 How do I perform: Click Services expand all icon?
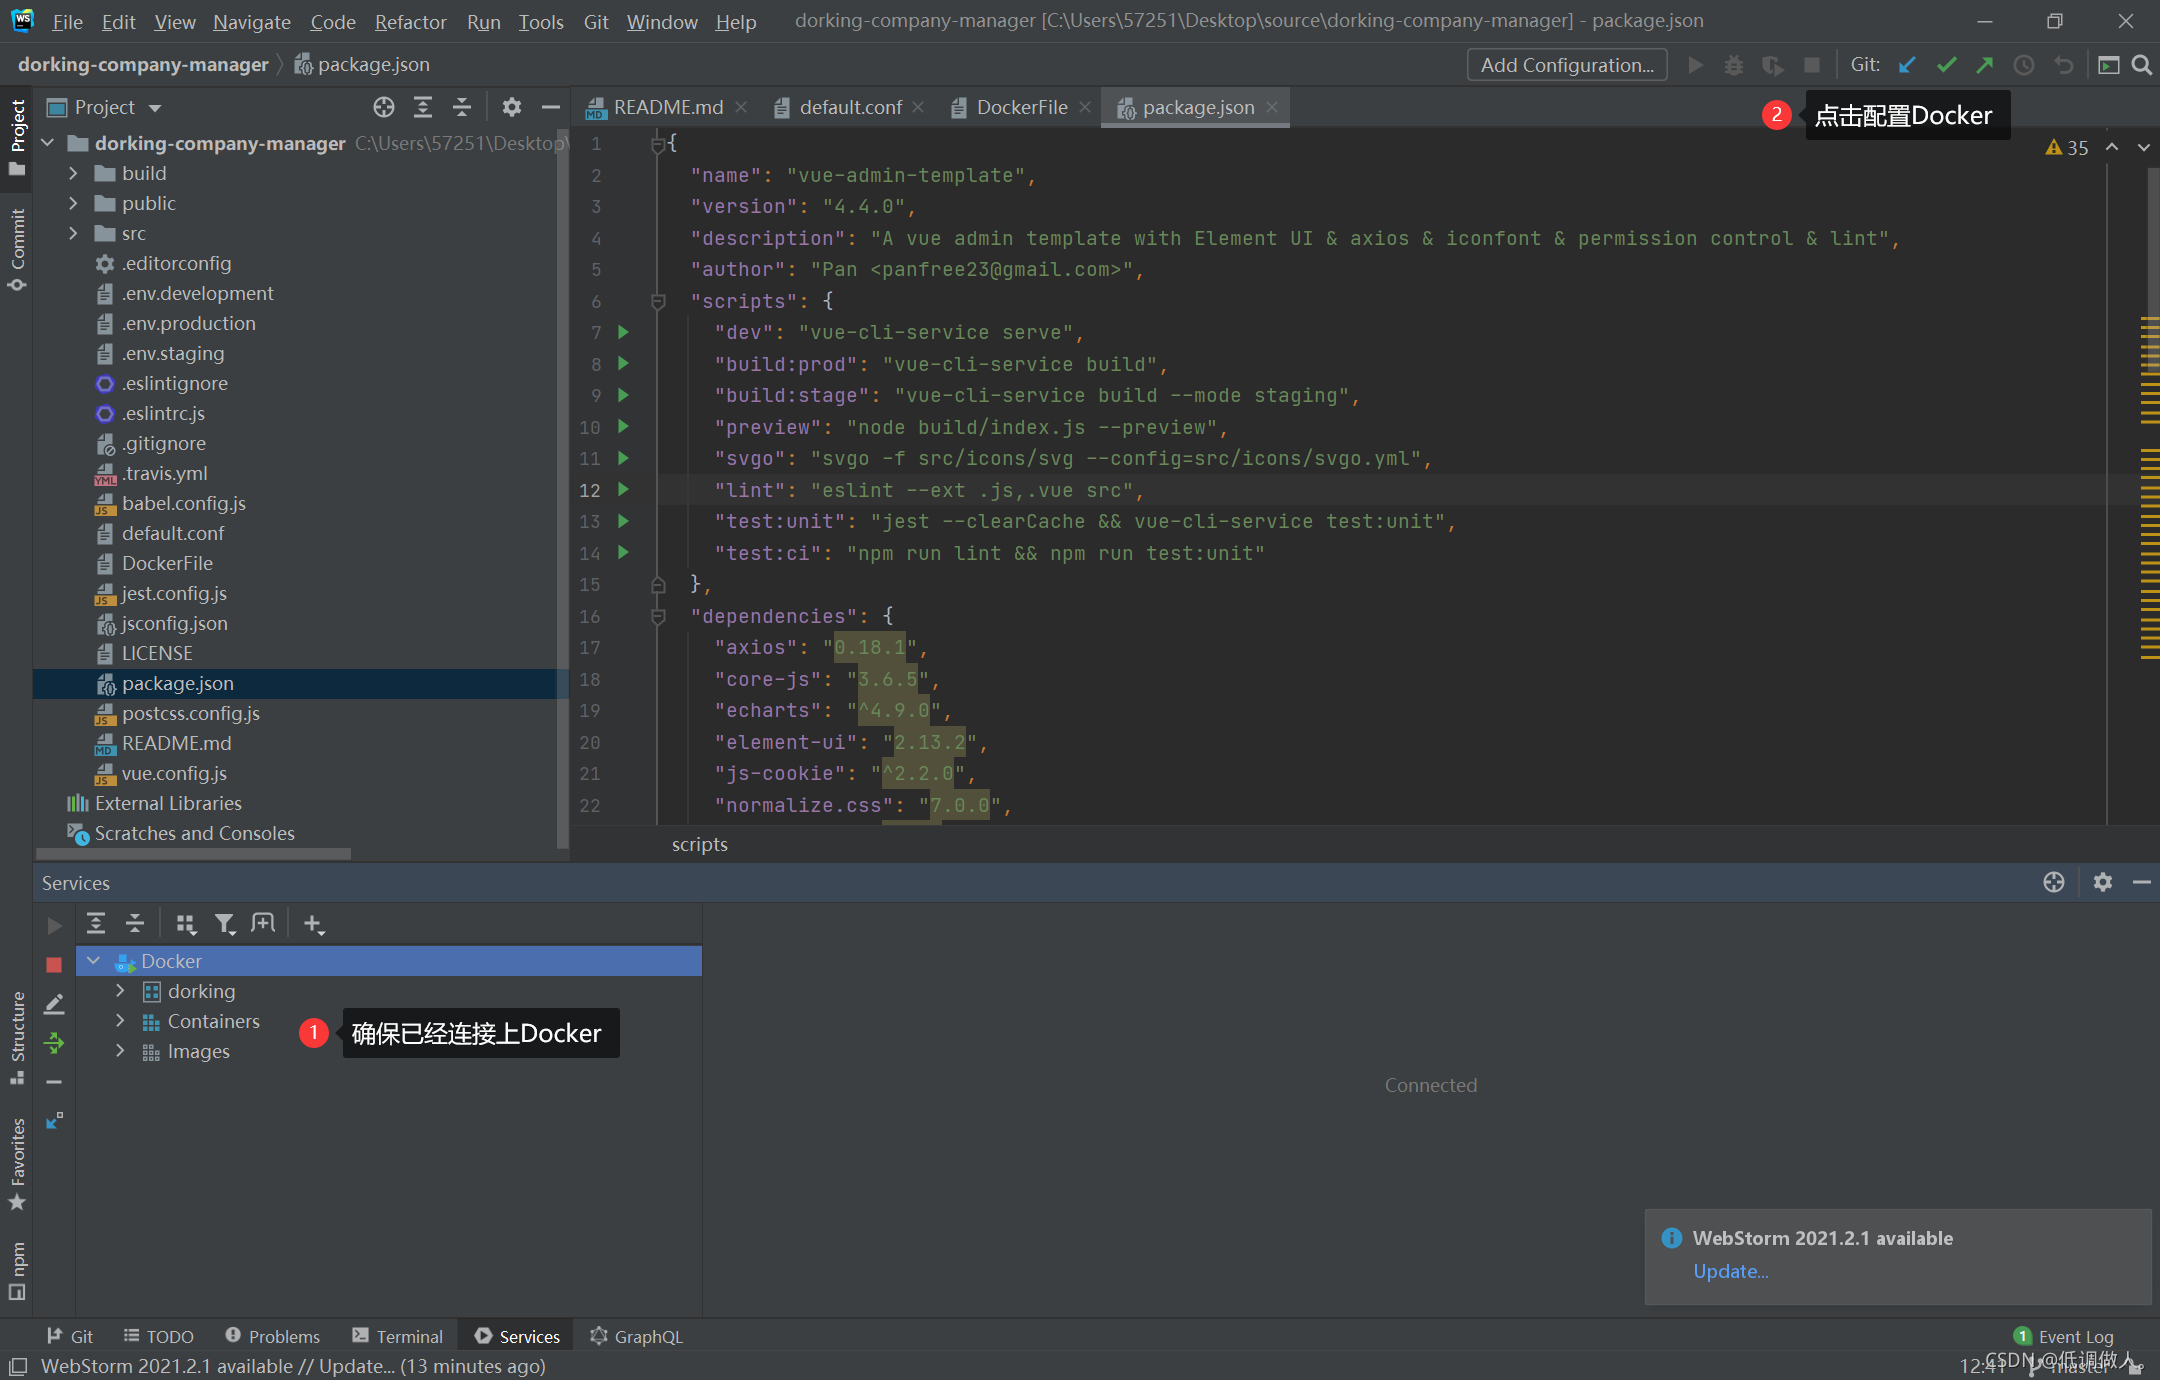pos(96,923)
